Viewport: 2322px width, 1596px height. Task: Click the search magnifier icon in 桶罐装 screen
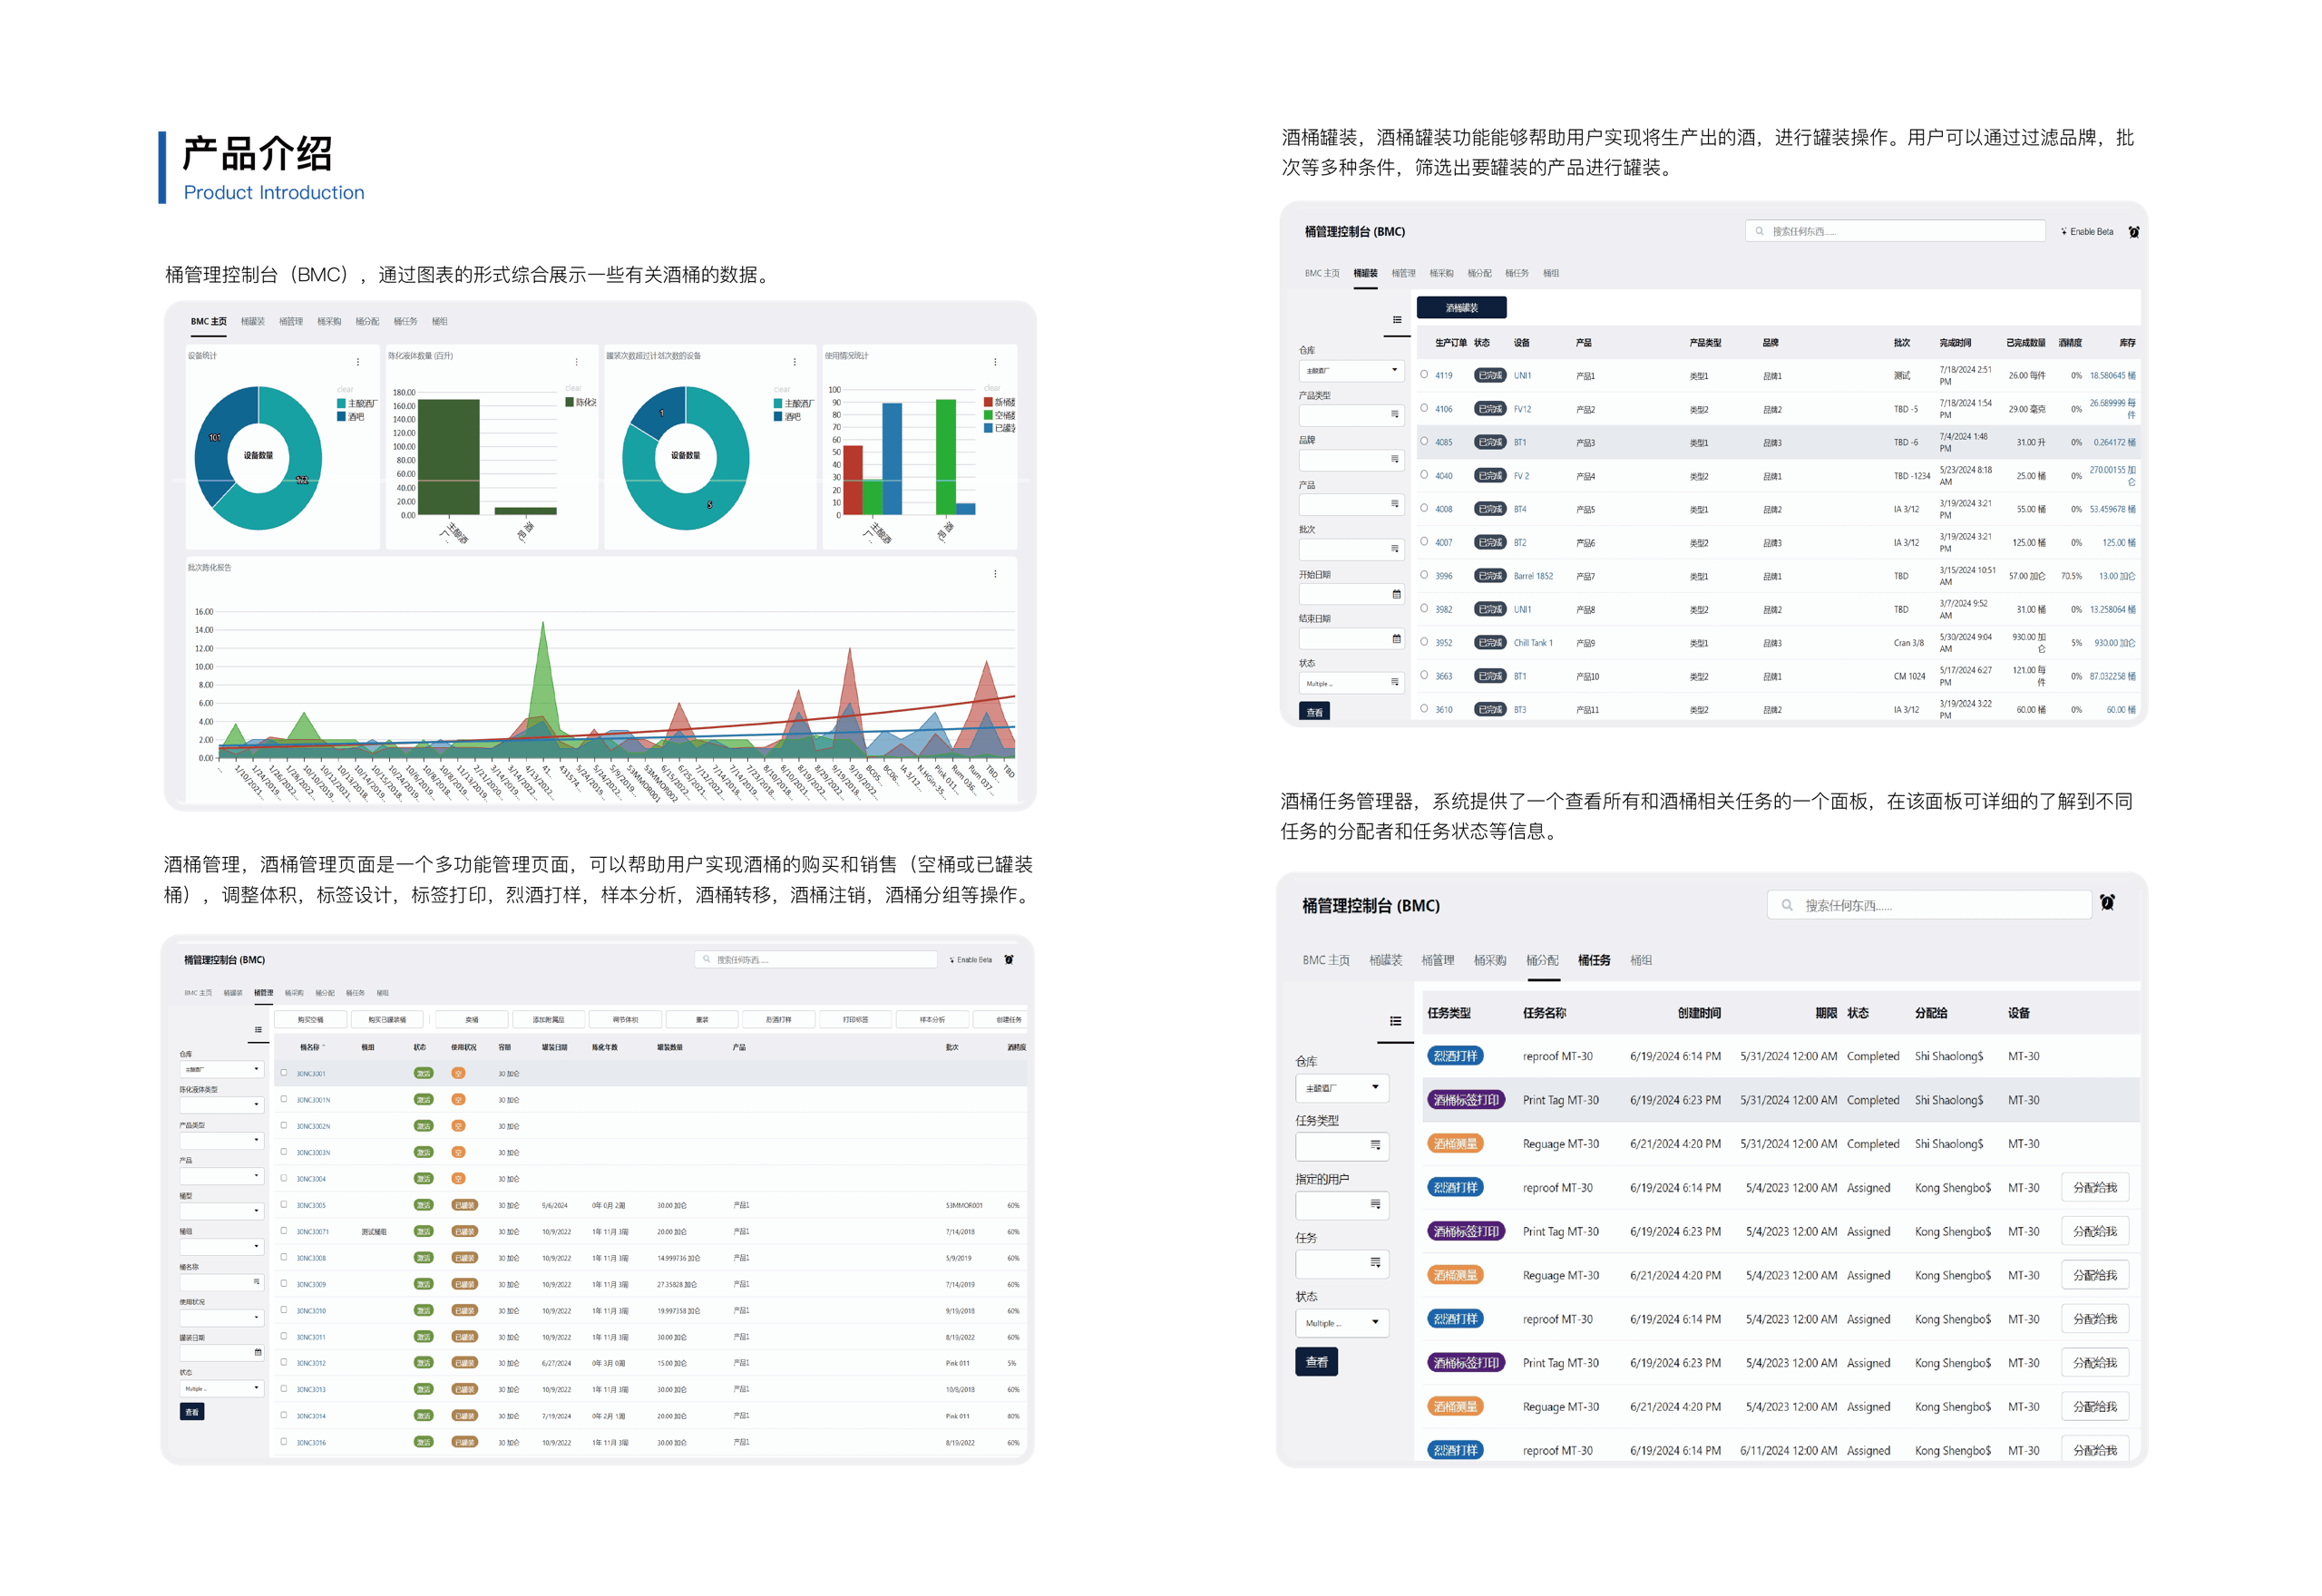(1760, 232)
